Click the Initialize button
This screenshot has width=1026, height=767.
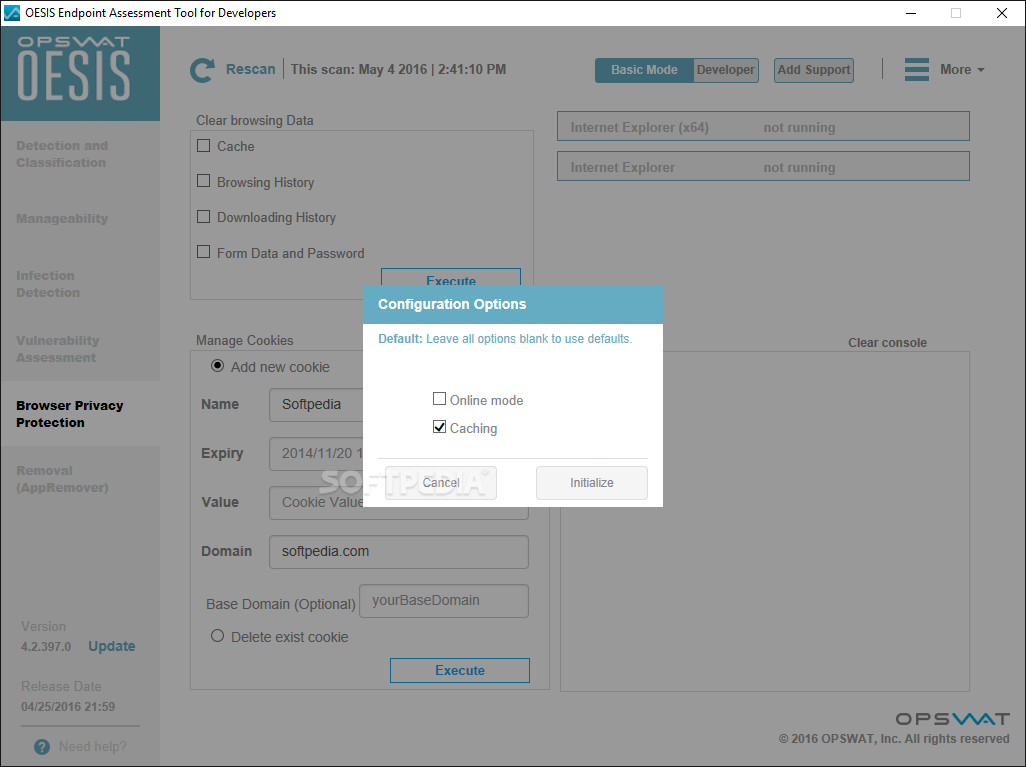tap(592, 483)
